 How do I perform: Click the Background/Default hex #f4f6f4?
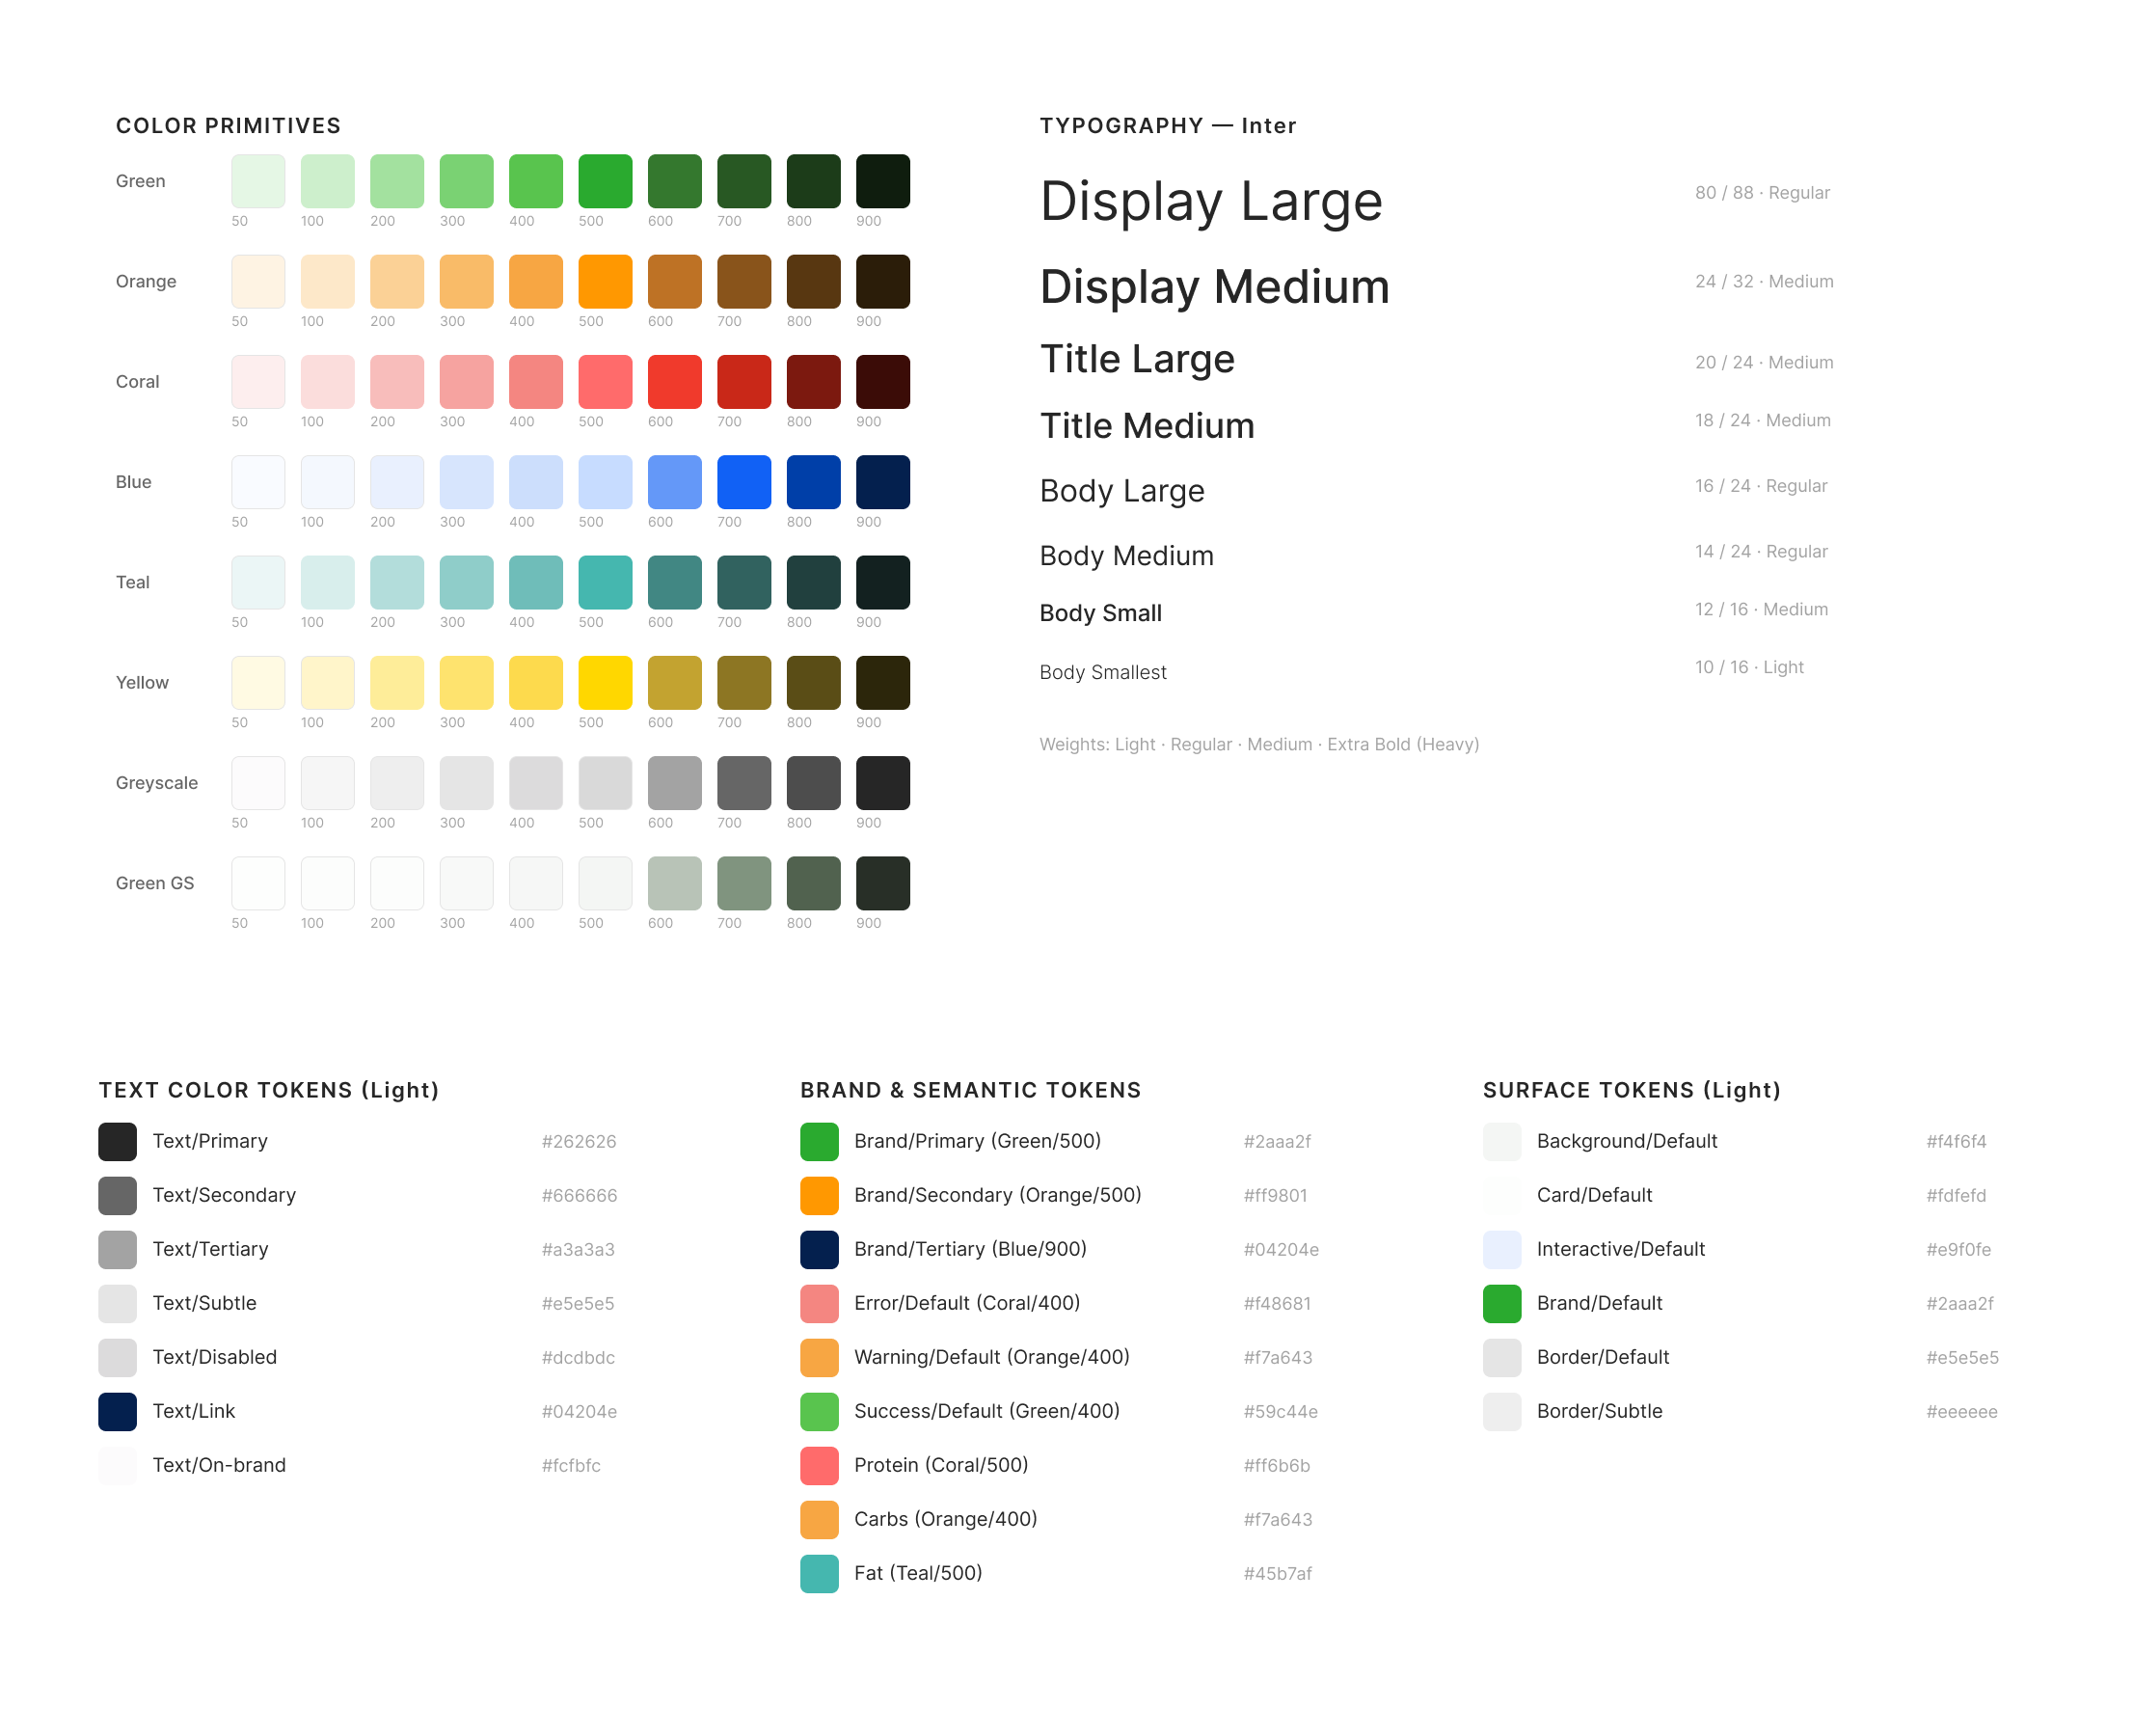(x=1955, y=1142)
